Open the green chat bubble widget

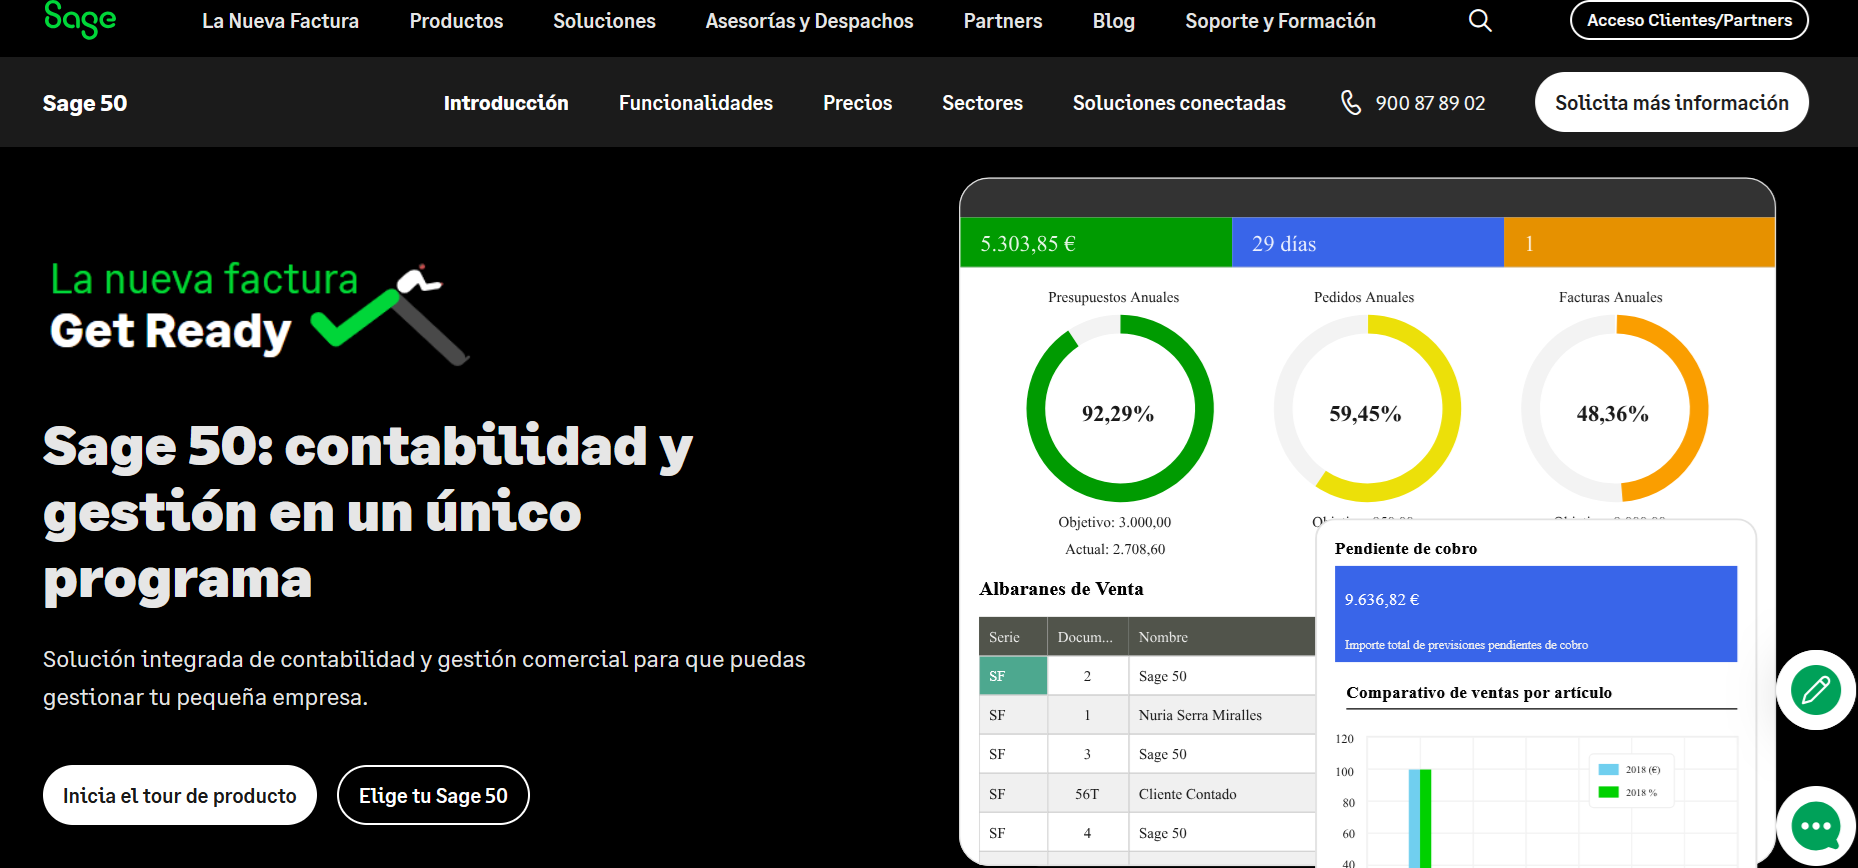point(1816,826)
